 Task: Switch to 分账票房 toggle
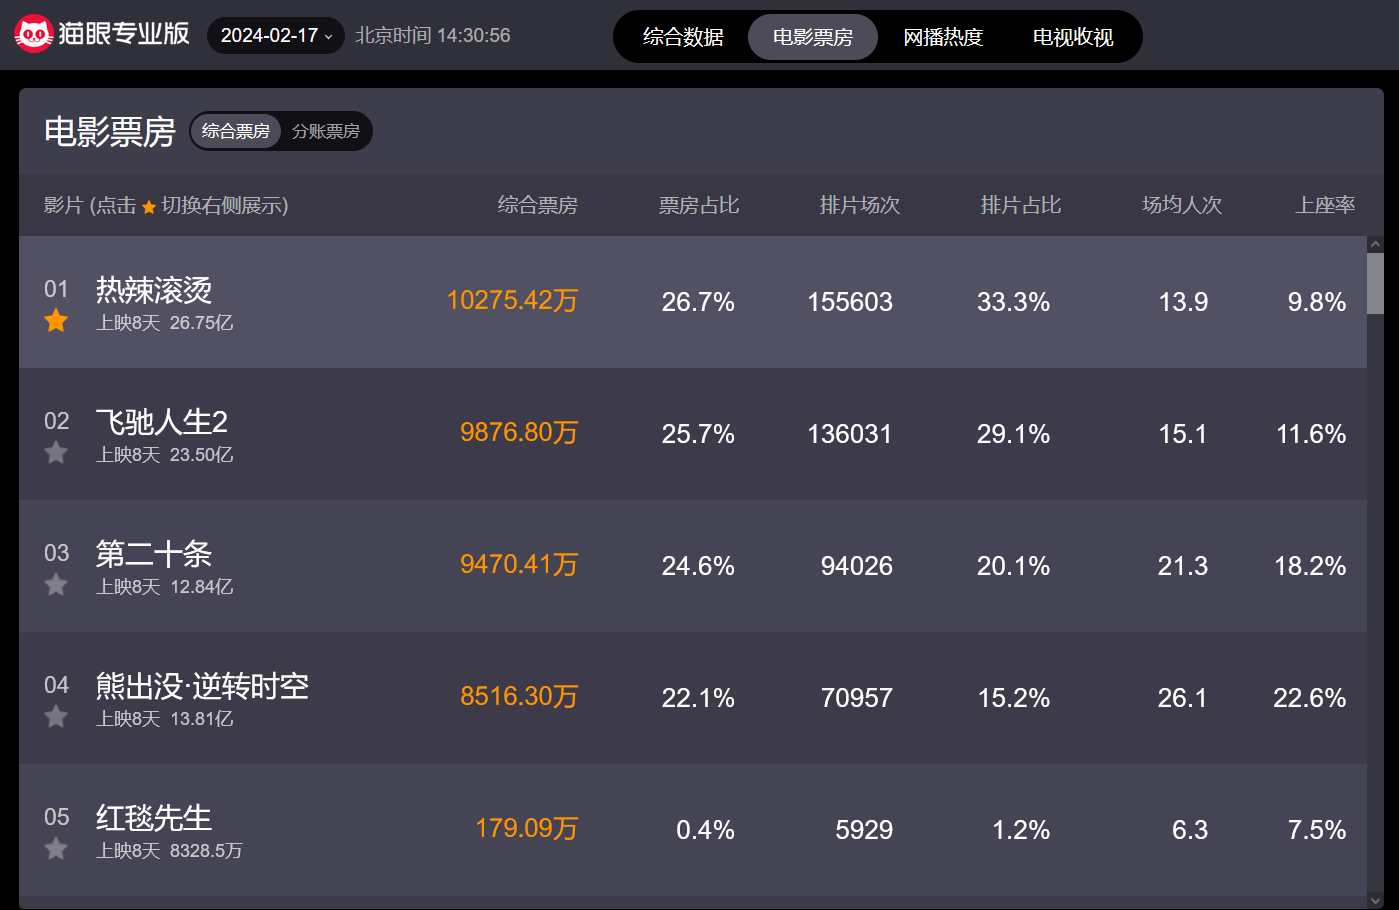tap(326, 131)
